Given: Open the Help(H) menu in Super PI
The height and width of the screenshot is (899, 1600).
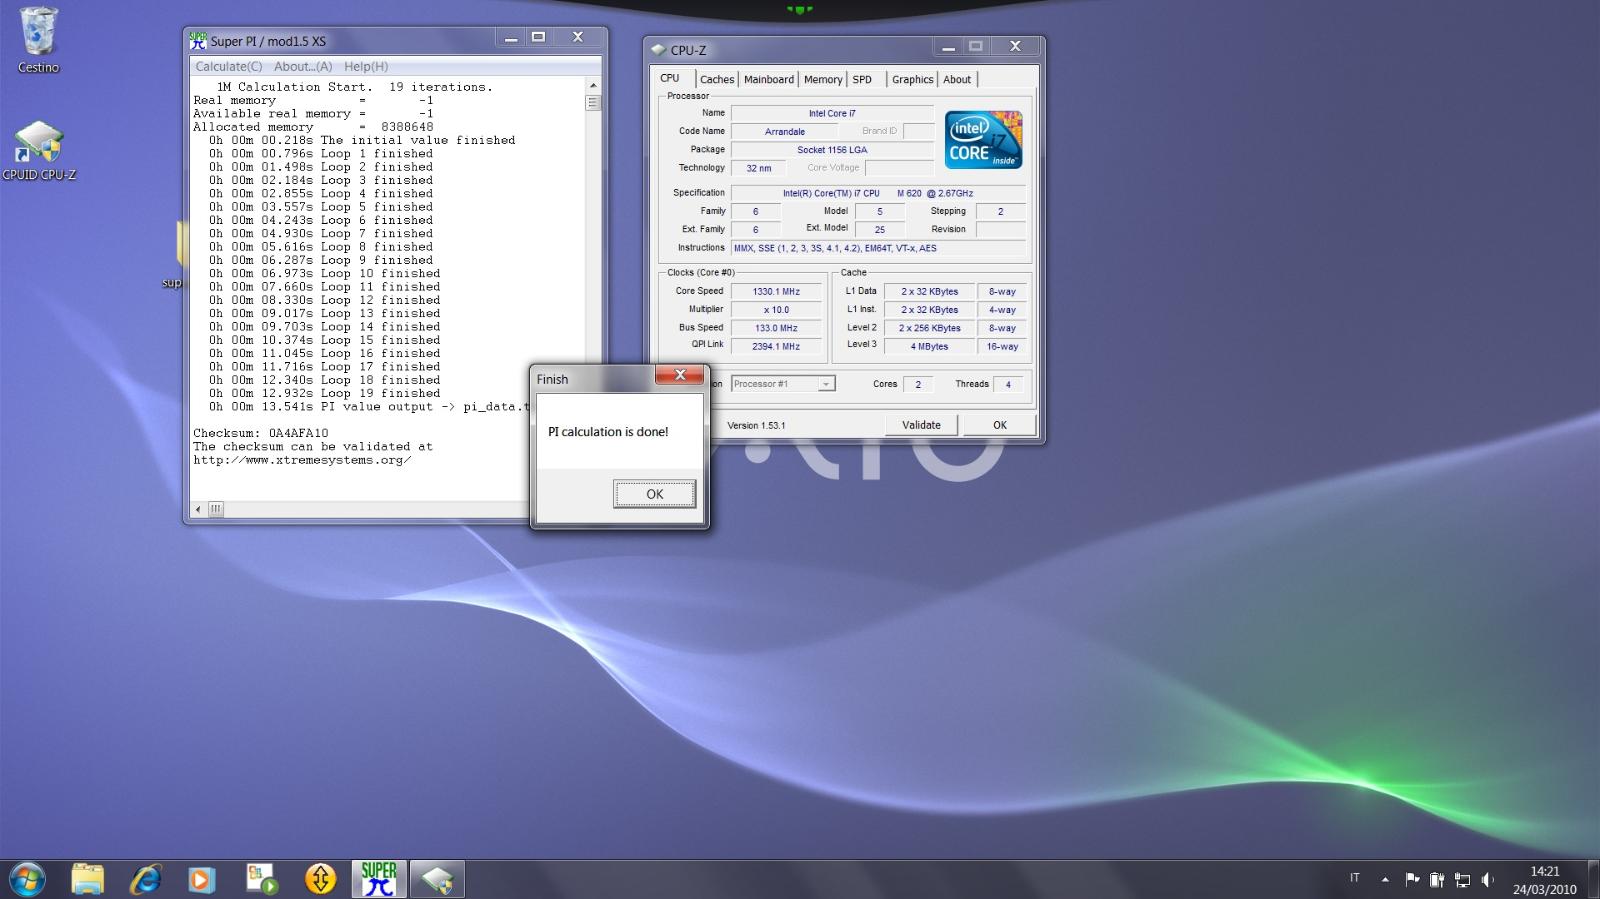Looking at the screenshot, I should (x=366, y=66).
